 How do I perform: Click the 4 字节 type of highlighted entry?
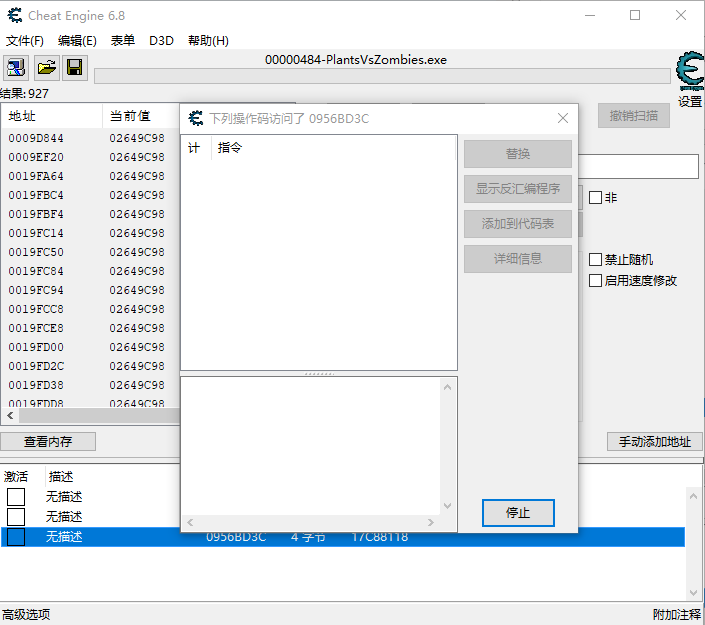(x=308, y=537)
